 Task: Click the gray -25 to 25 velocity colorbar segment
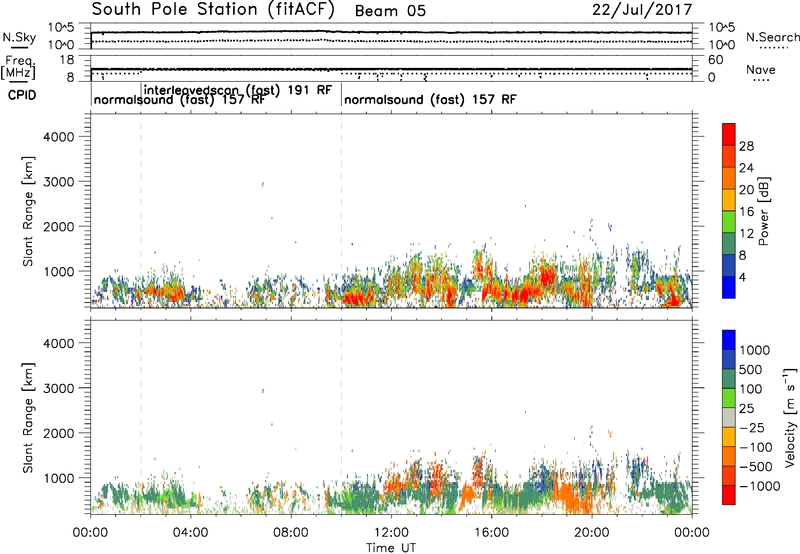pyautogui.click(x=729, y=418)
